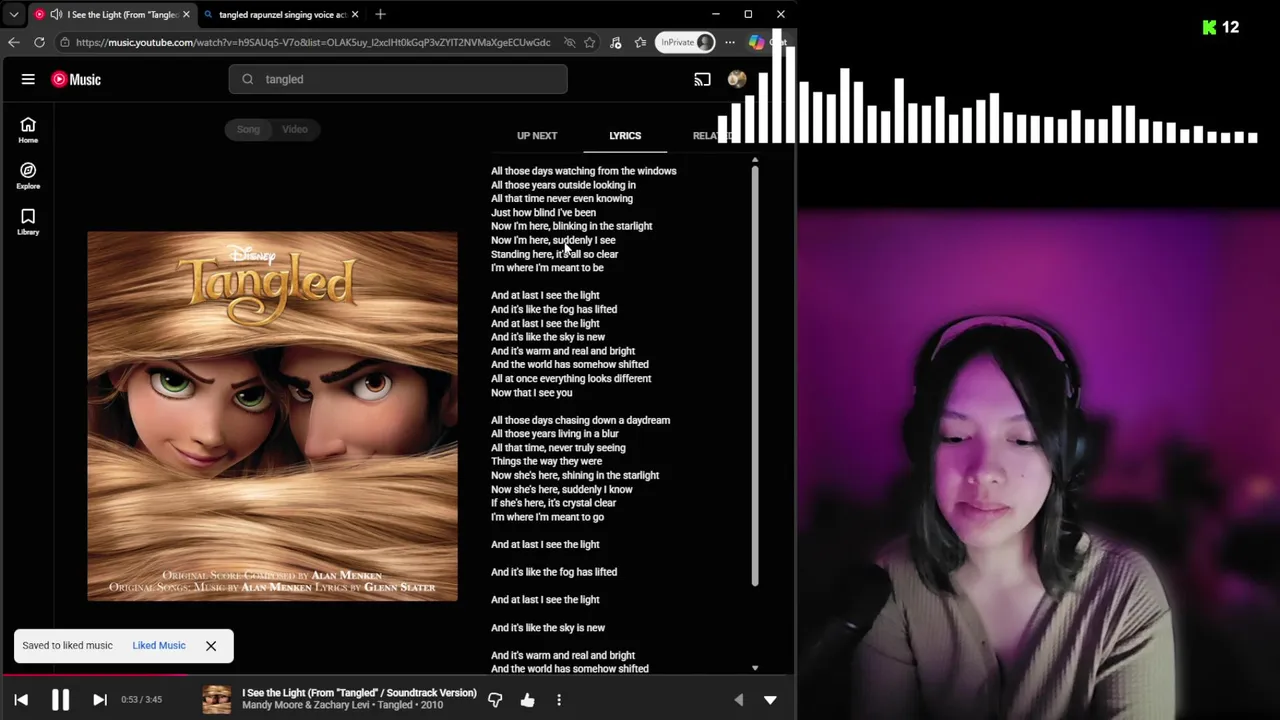Pause the playing song

[x=60, y=700]
